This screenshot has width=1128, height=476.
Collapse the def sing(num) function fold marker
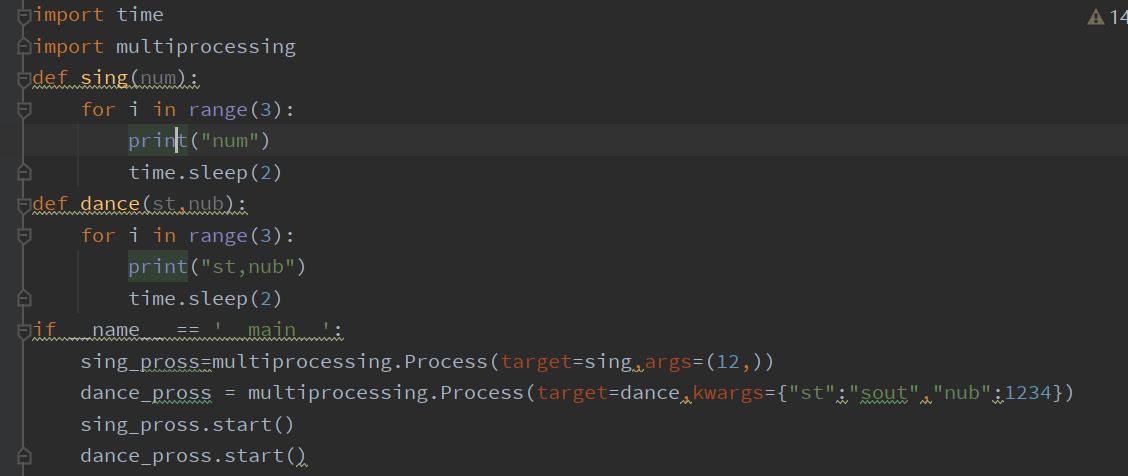point(25,78)
